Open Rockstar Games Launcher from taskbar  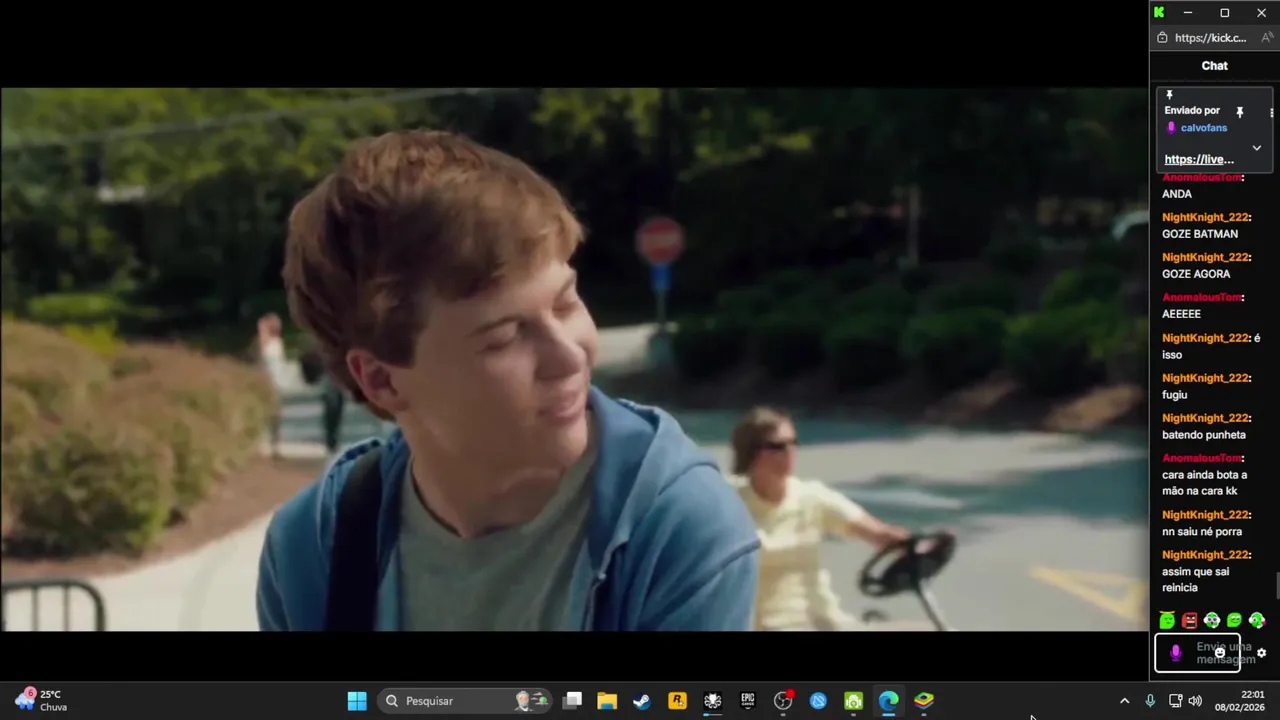(677, 701)
